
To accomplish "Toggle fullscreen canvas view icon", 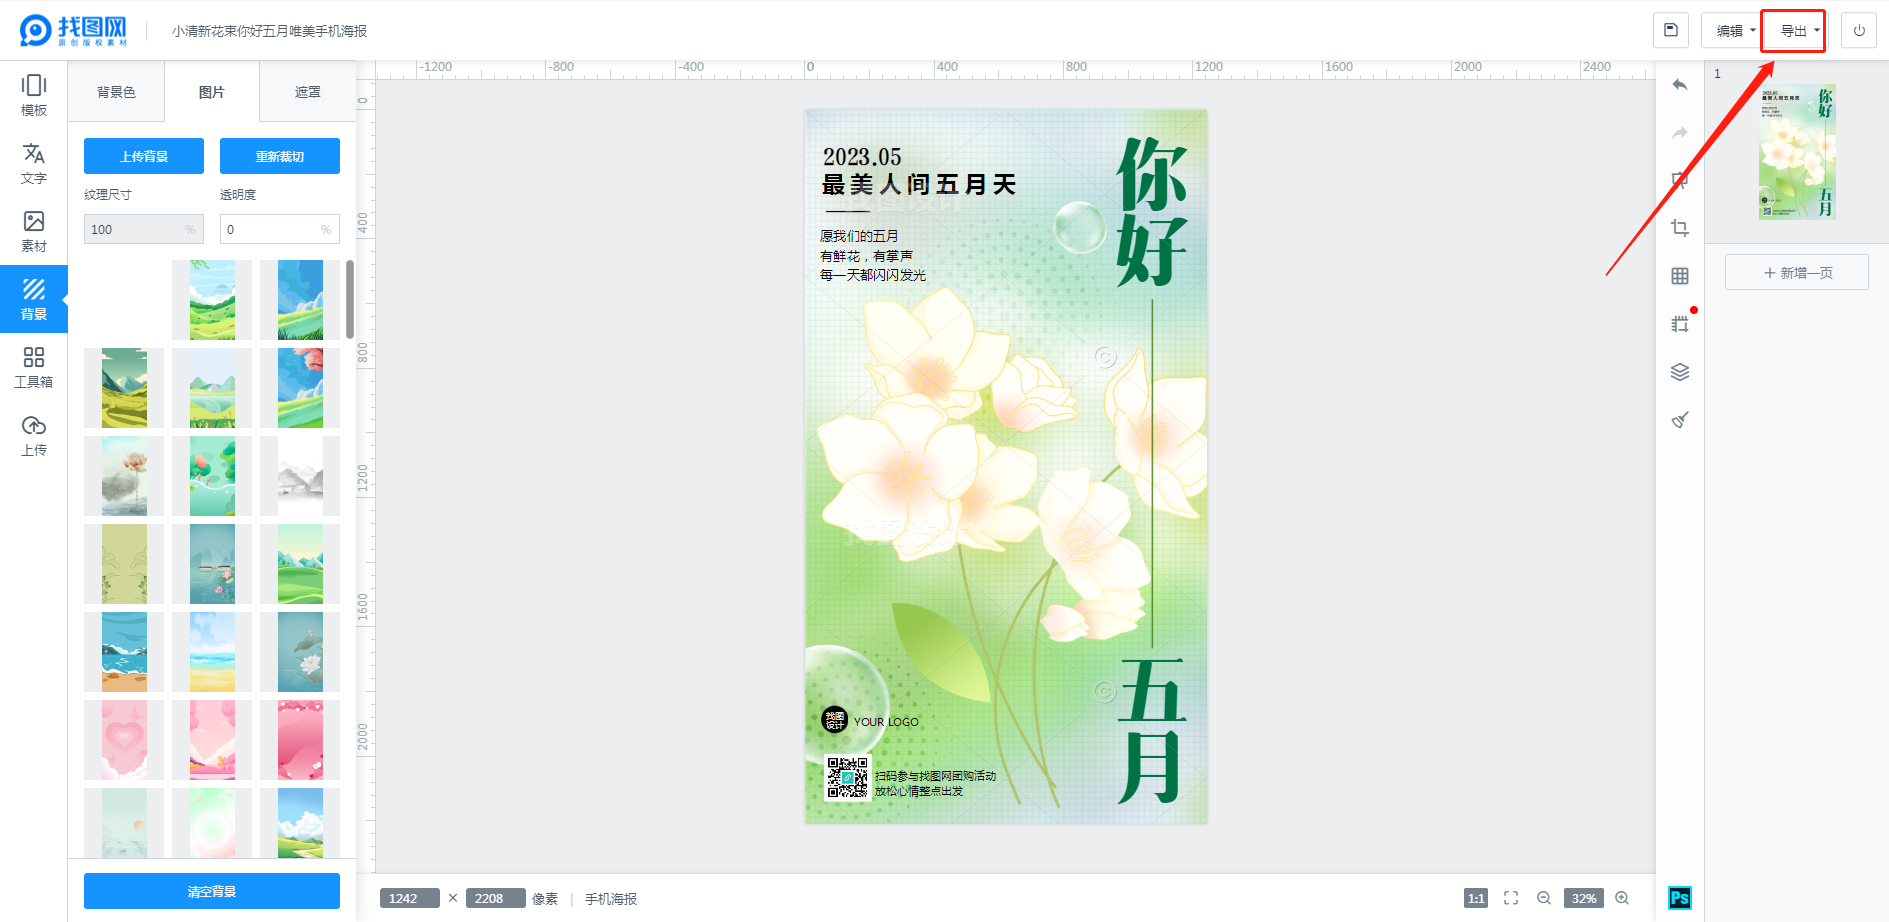I will click(x=1511, y=898).
